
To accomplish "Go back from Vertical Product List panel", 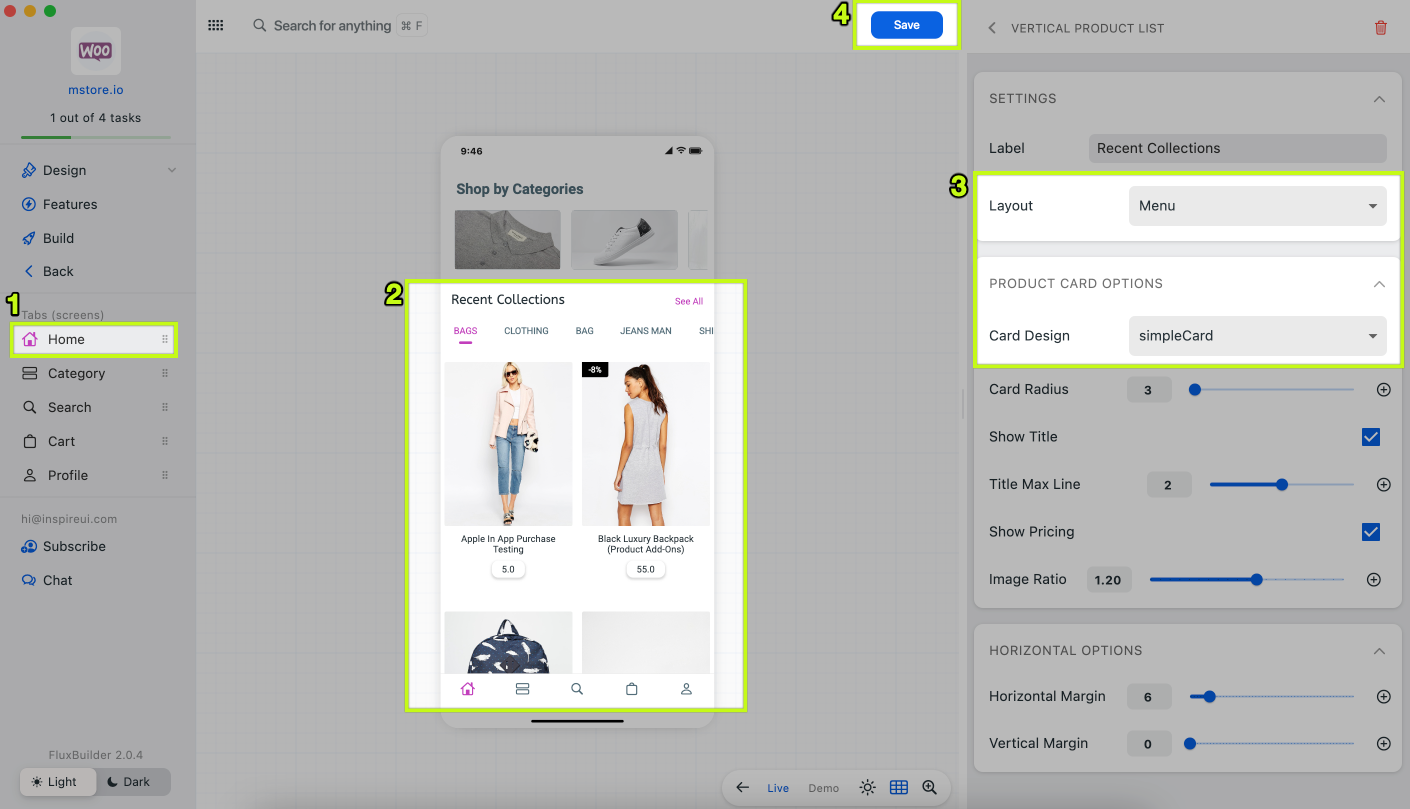I will click(992, 28).
